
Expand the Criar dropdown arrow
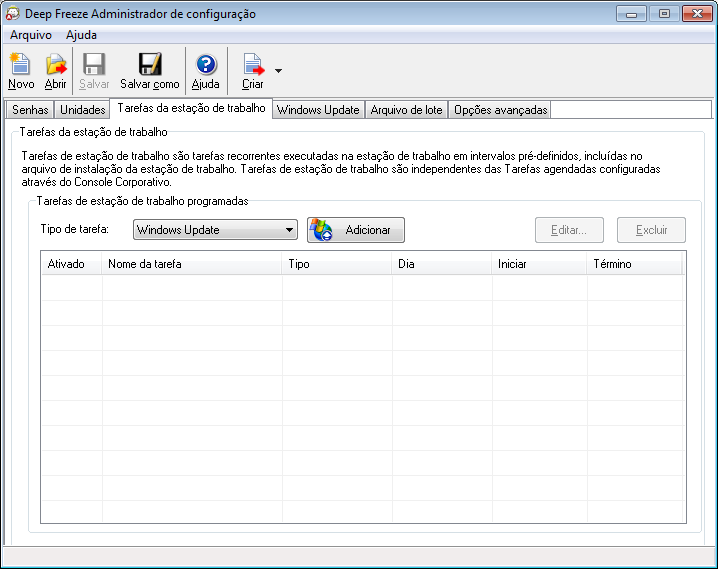(x=278, y=71)
